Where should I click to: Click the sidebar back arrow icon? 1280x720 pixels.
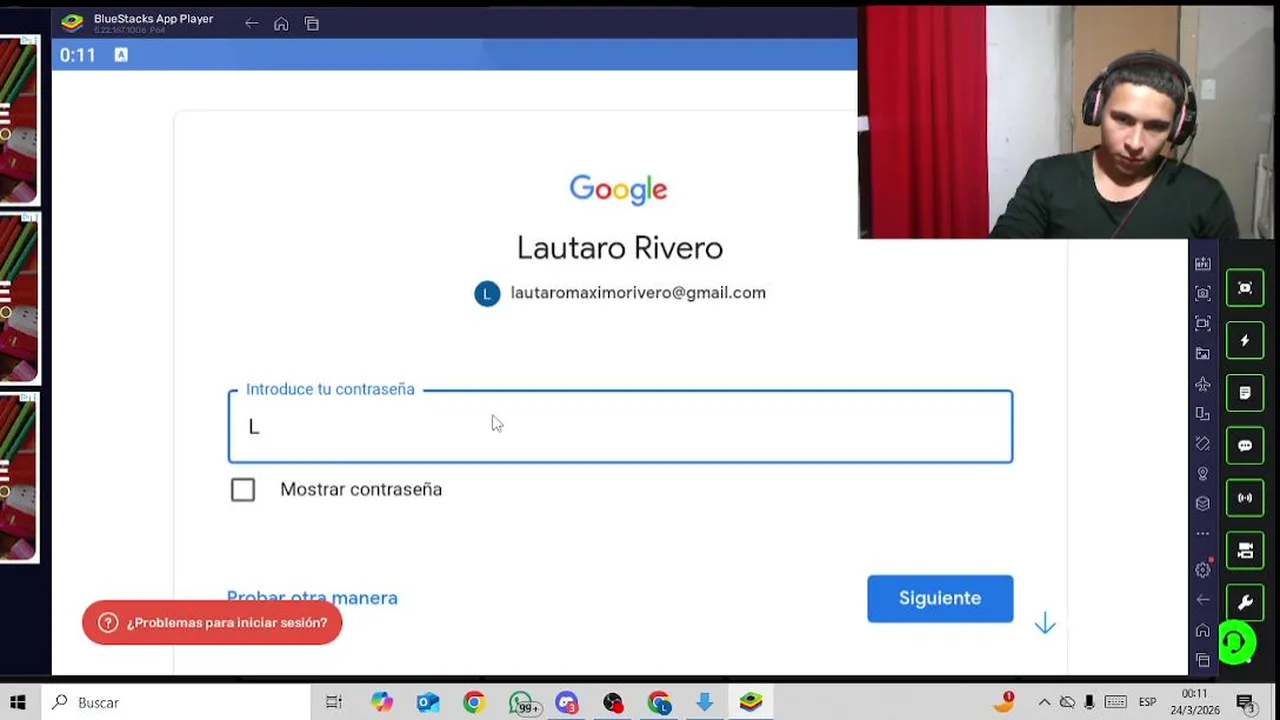[1203, 600]
